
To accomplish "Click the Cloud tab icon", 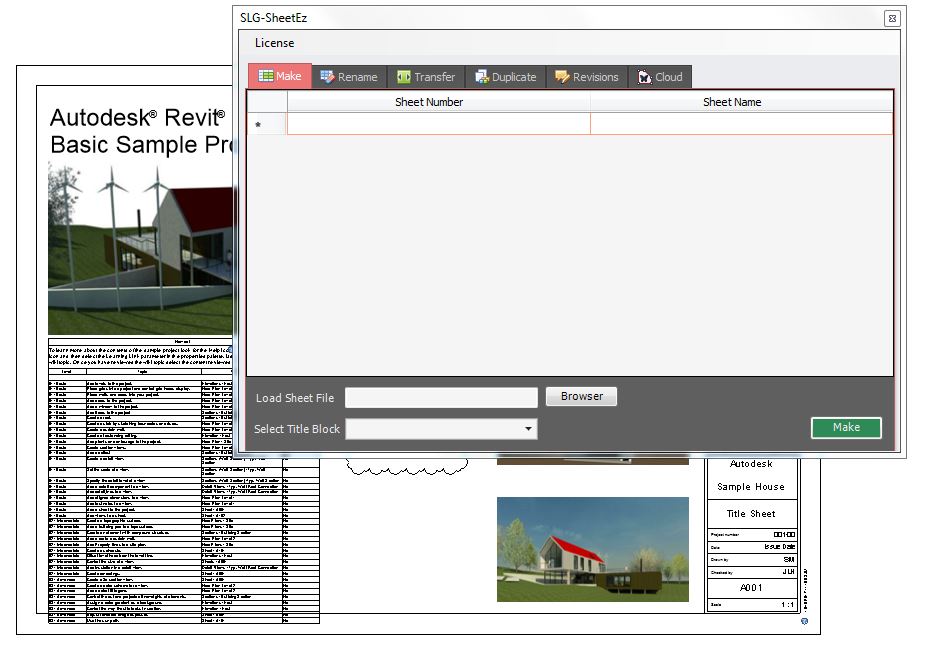I will point(645,76).
